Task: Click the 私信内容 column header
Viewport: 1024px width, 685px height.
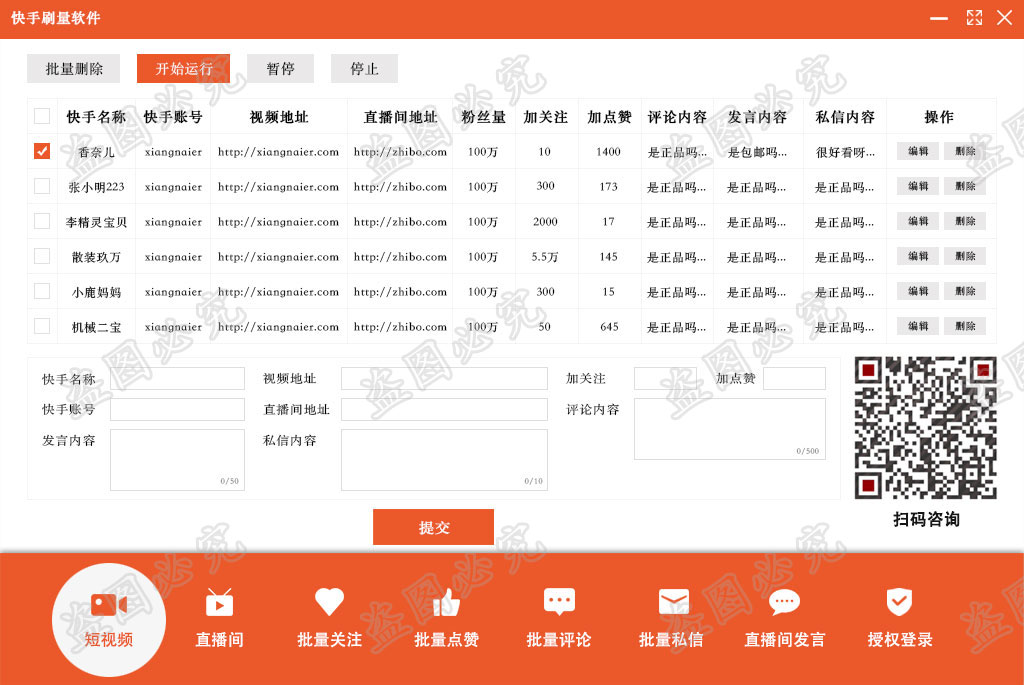Action: tap(845, 117)
